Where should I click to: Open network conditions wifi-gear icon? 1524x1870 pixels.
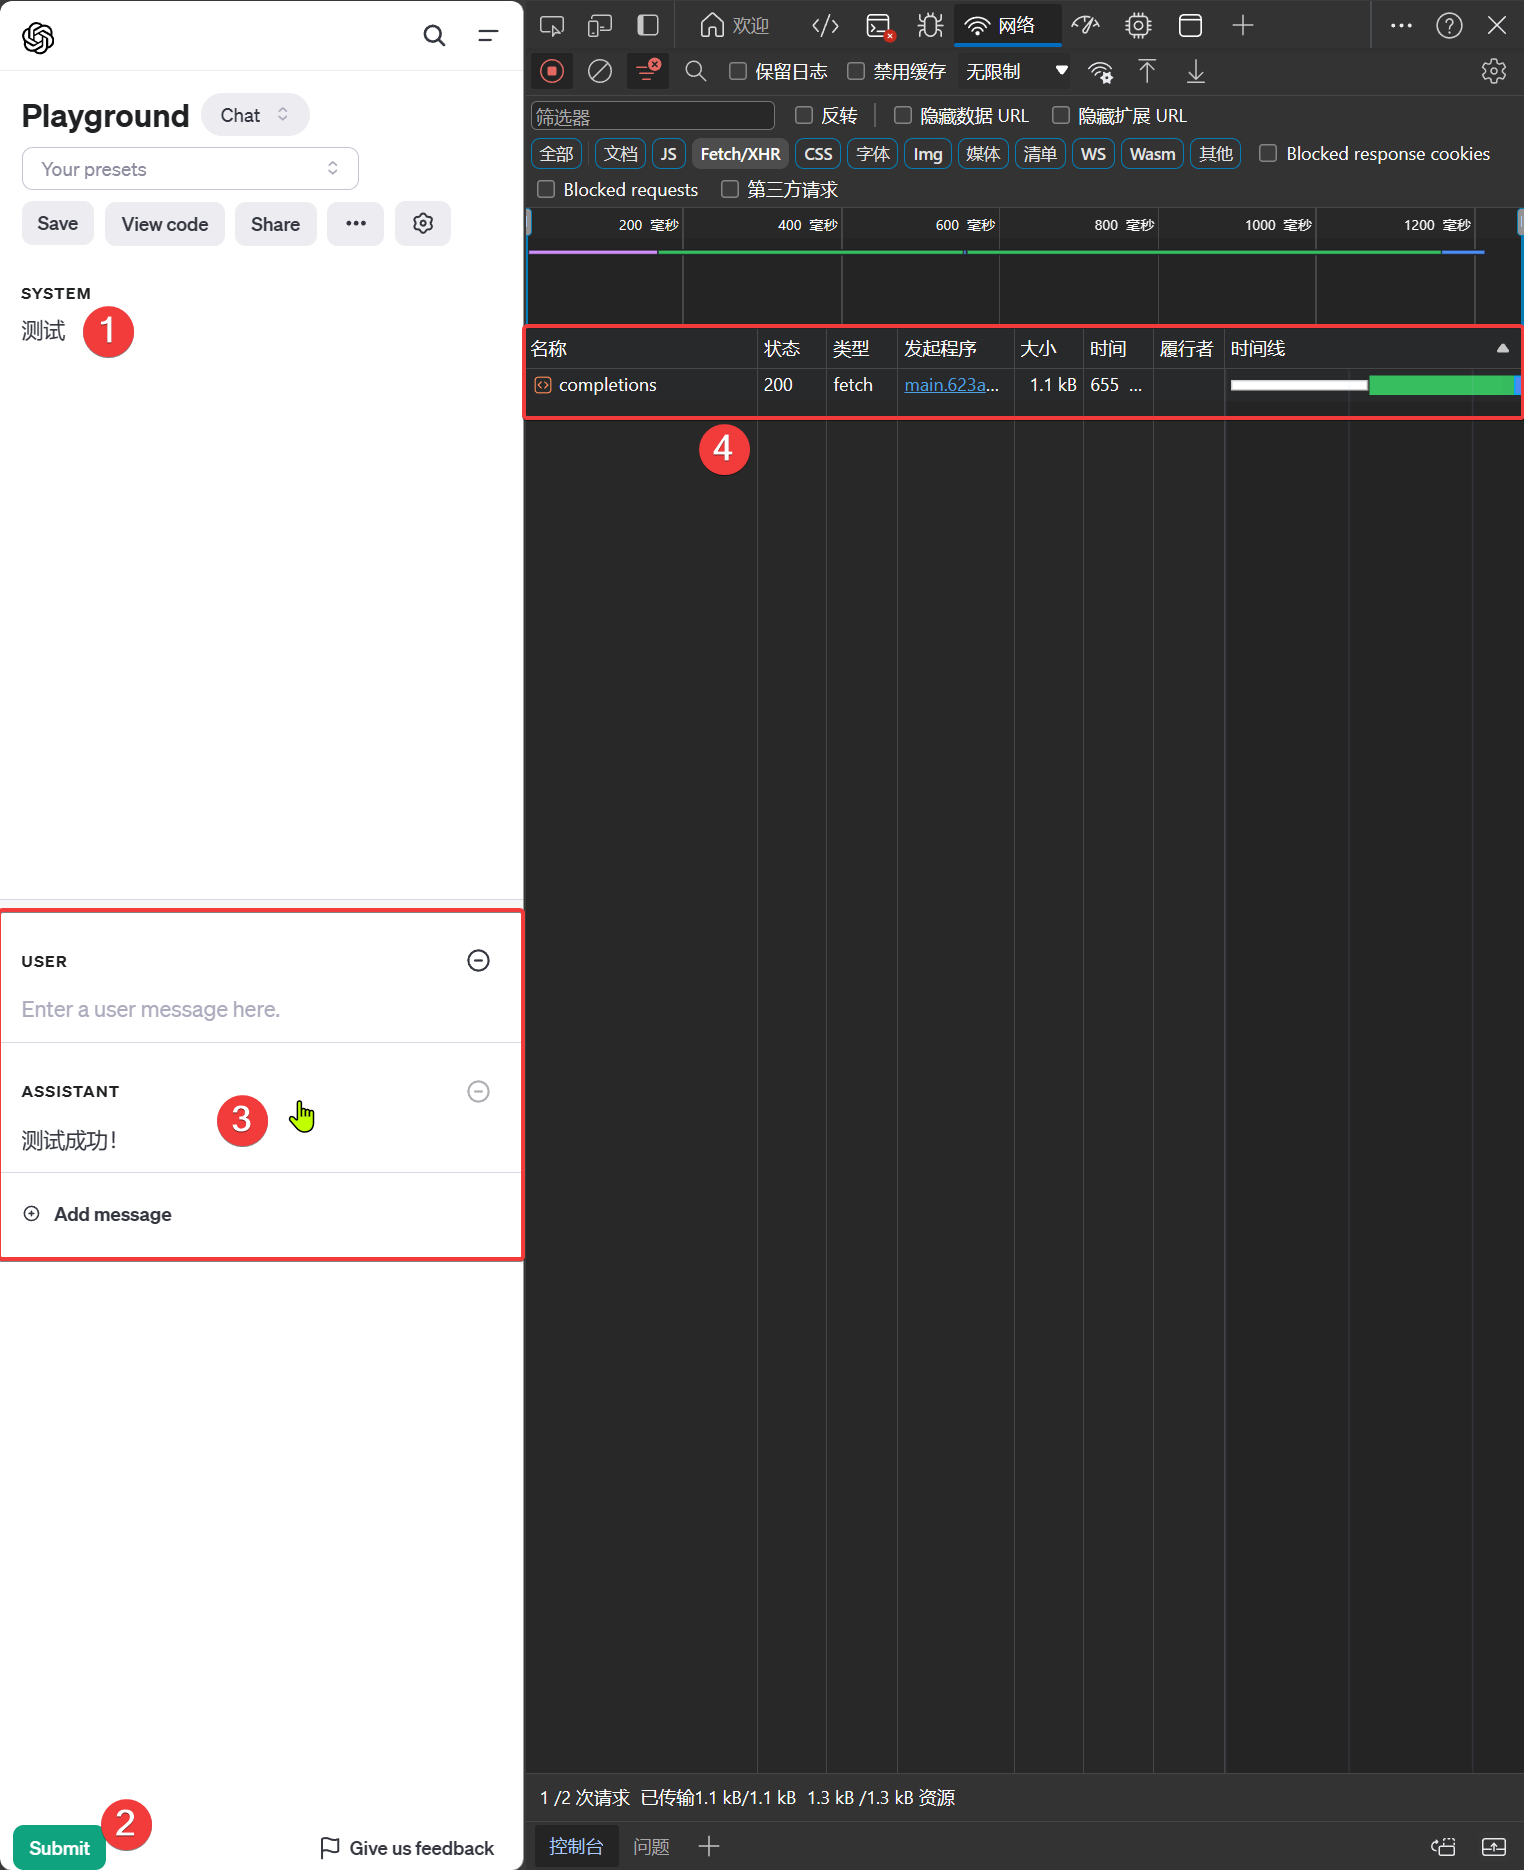(1101, 72)
